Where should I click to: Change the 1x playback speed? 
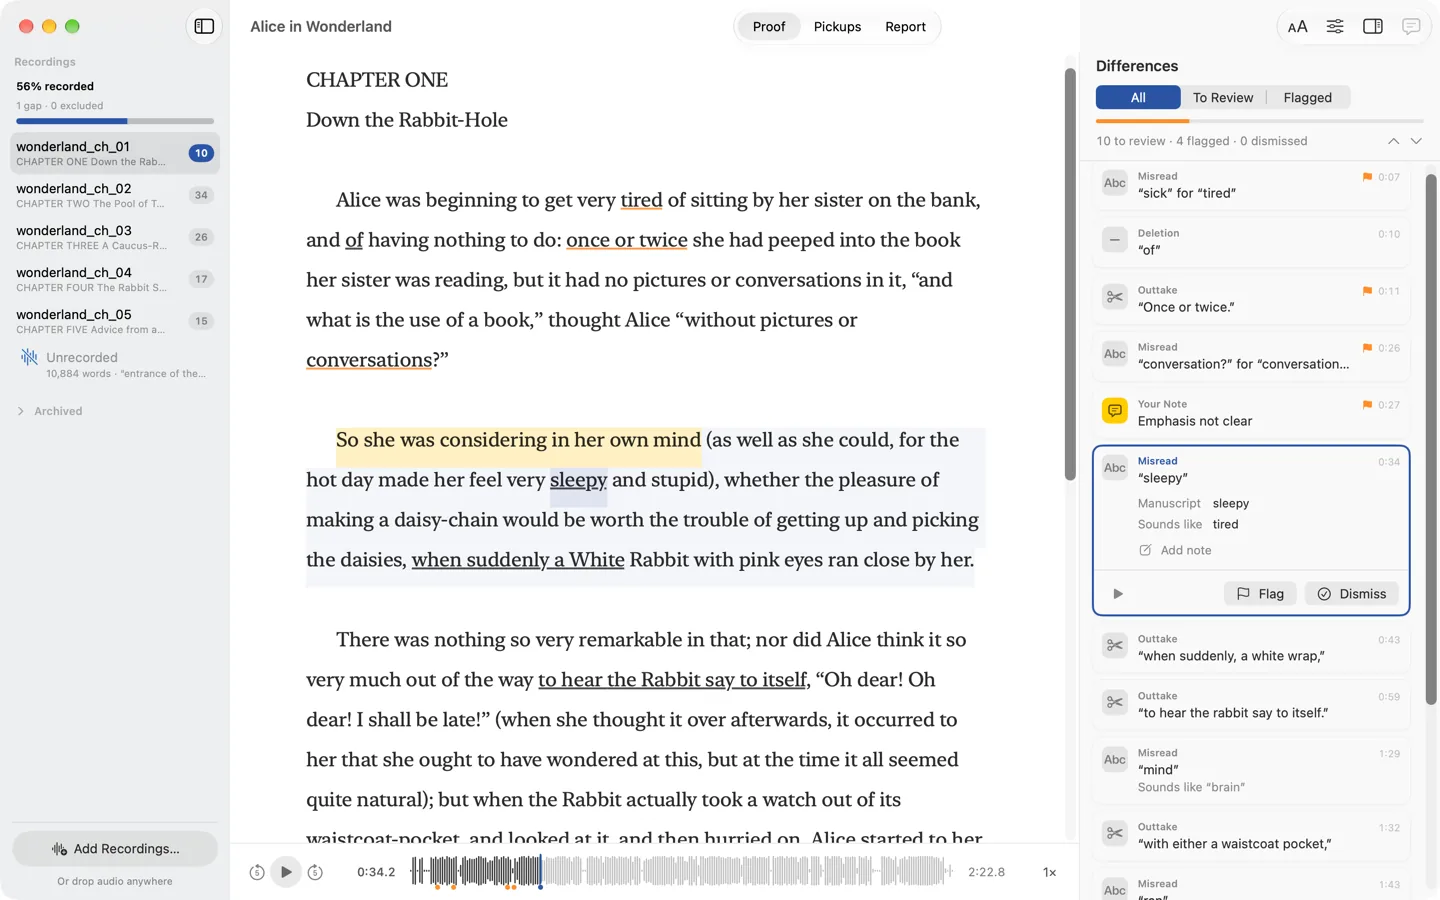click(1050, 872)
